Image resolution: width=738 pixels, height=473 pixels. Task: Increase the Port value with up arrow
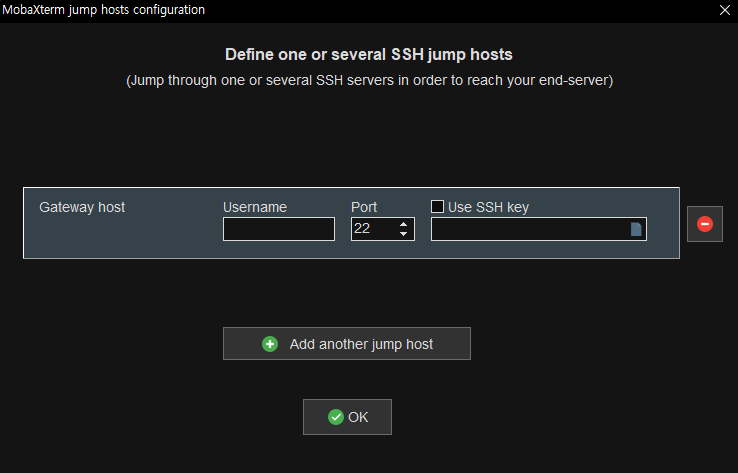403,224
